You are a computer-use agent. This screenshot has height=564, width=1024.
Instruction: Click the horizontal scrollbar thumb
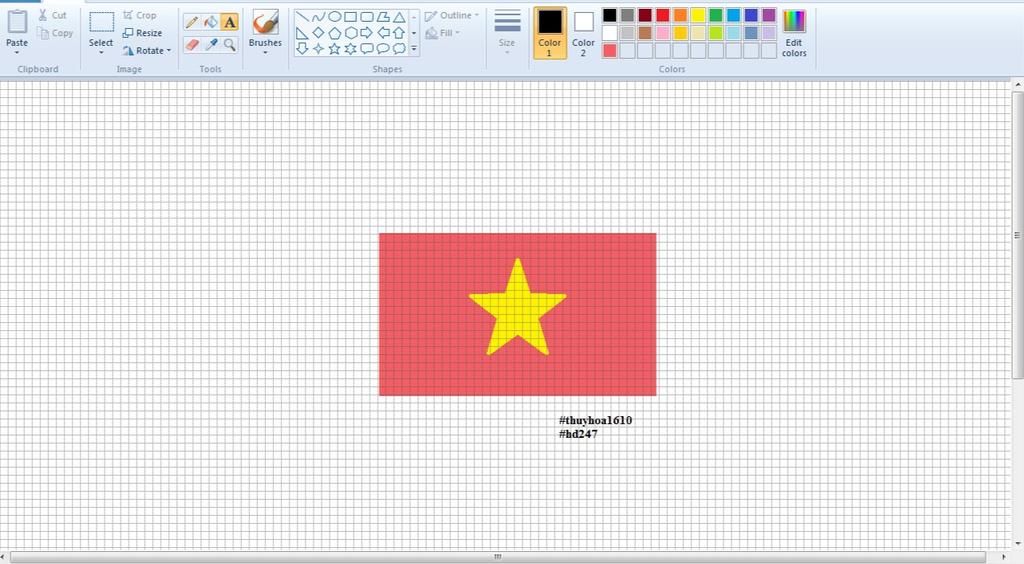click(x=498, y=557)
